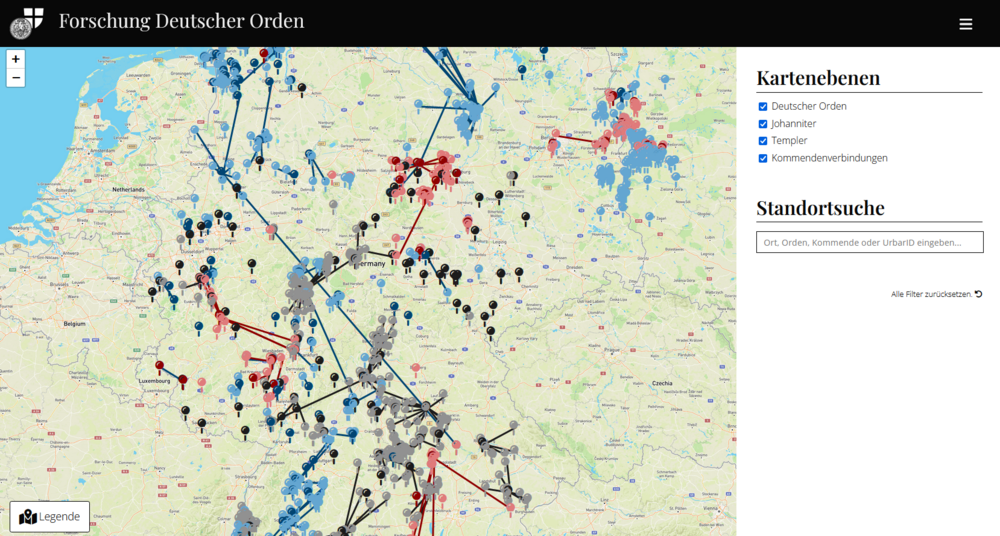Zoom in on the map

pyautogui.click(x=16, y=59)
